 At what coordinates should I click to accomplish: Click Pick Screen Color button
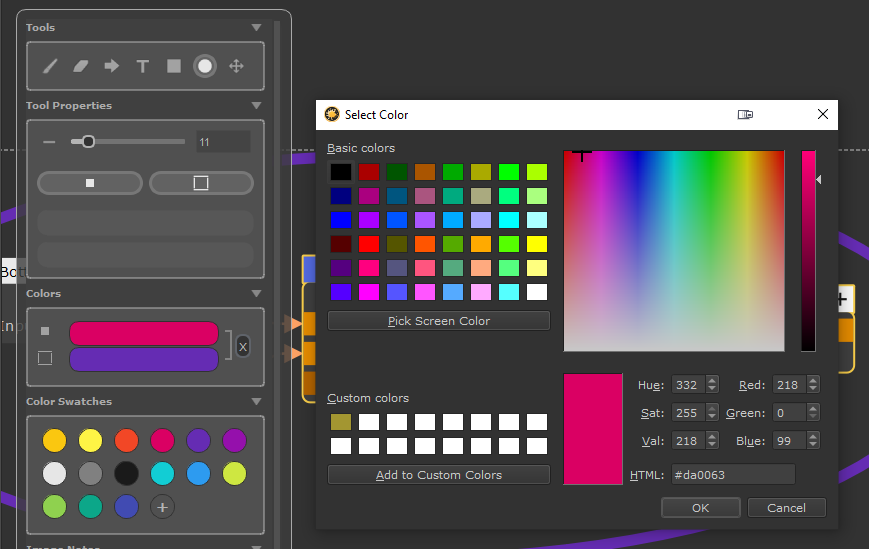(x=439, y=321)
